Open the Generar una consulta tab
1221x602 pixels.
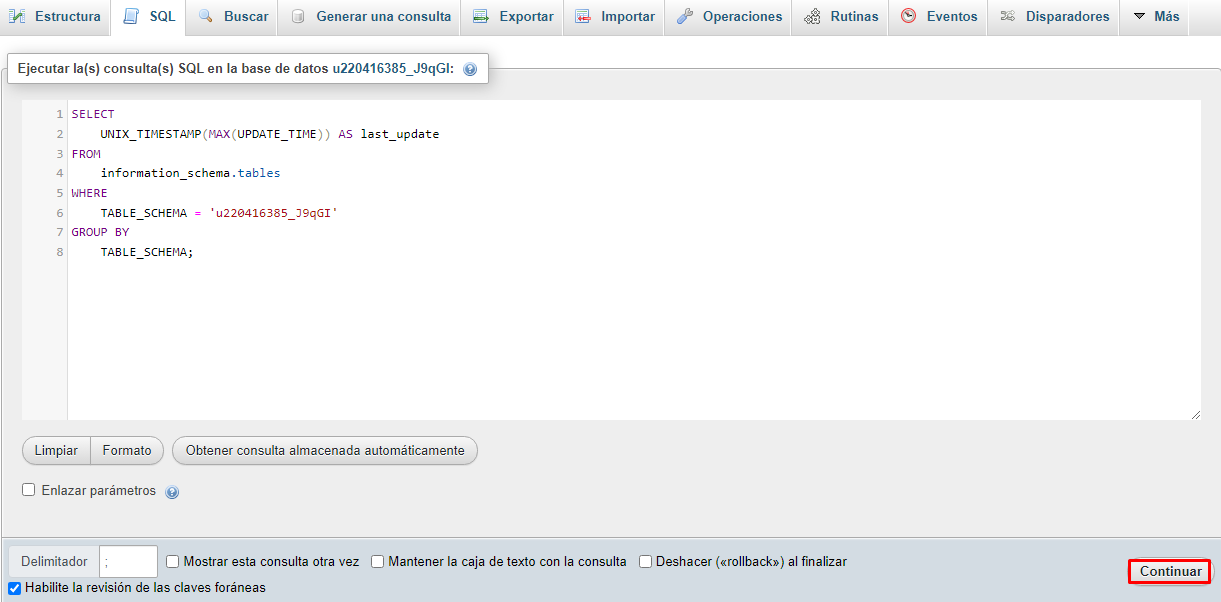[371, 17]
